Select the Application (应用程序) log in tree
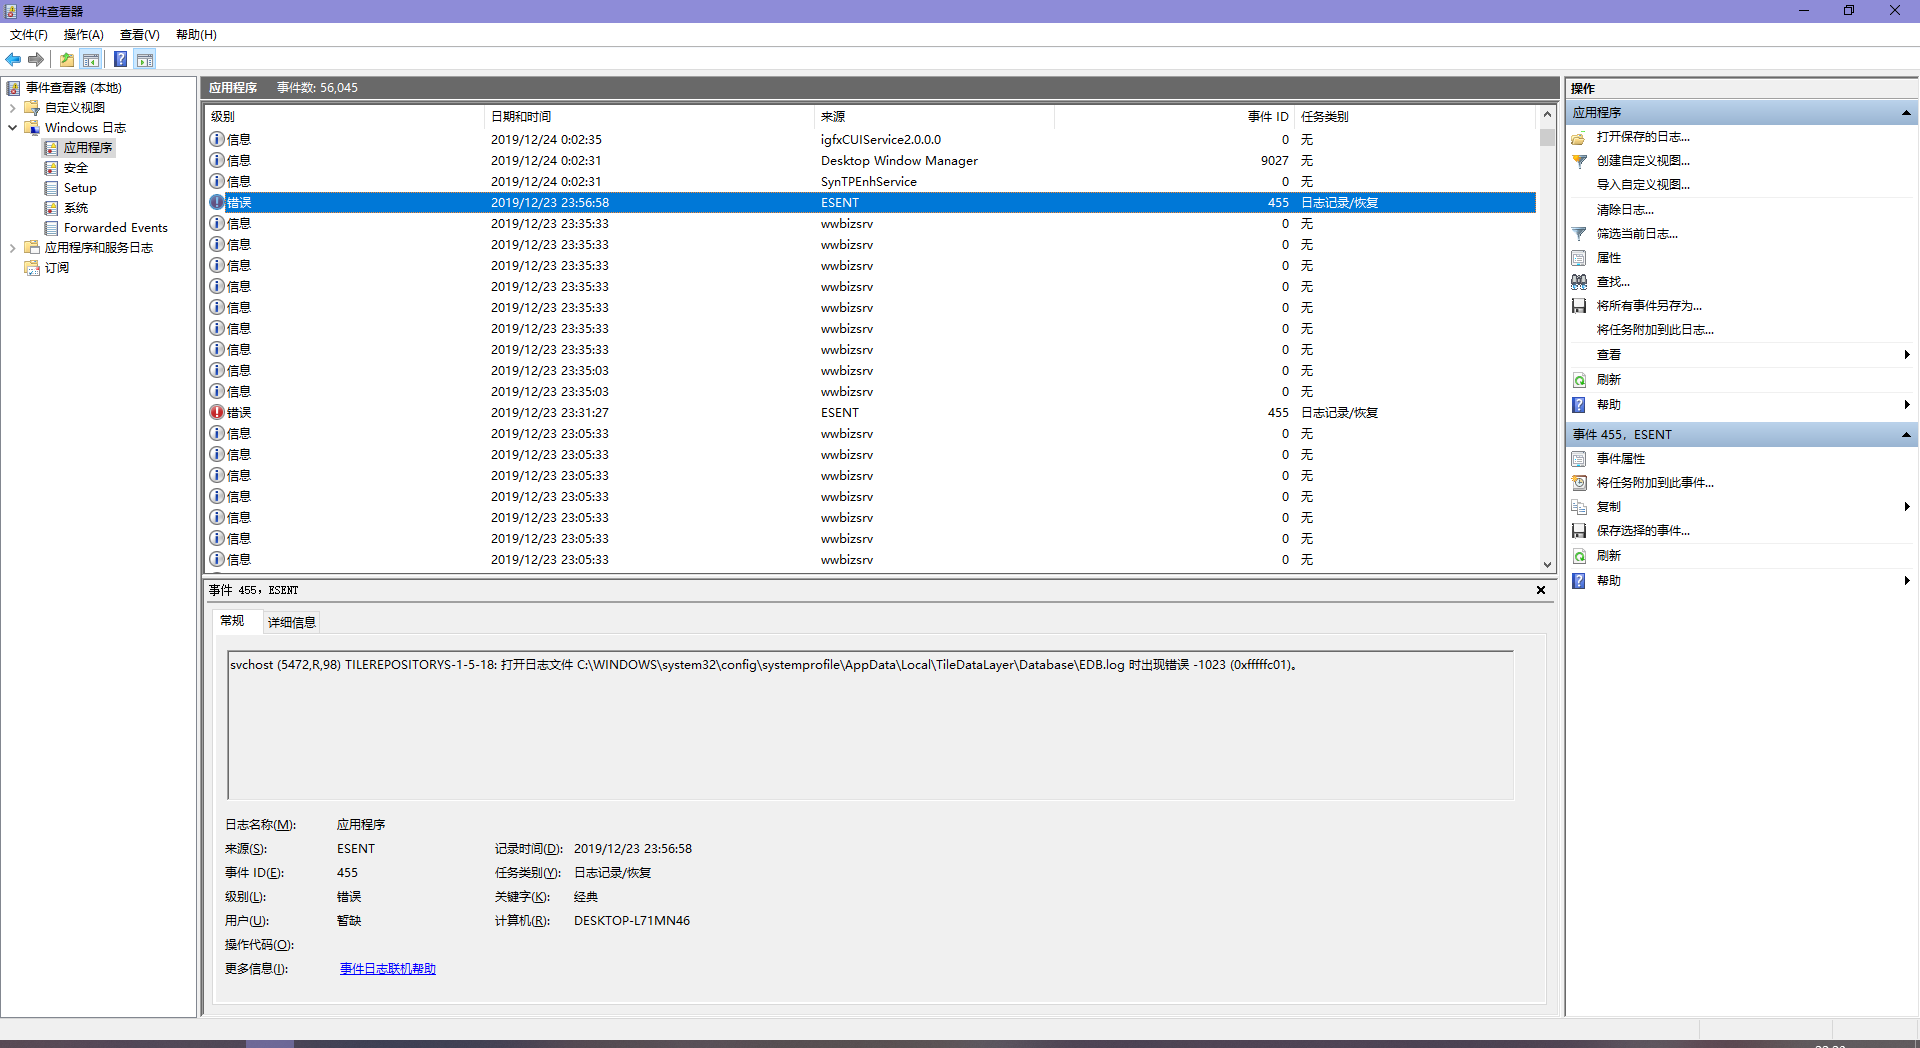Image resolution: width=1920 pixels, height=1048 pixels. (x=88, y=148)
